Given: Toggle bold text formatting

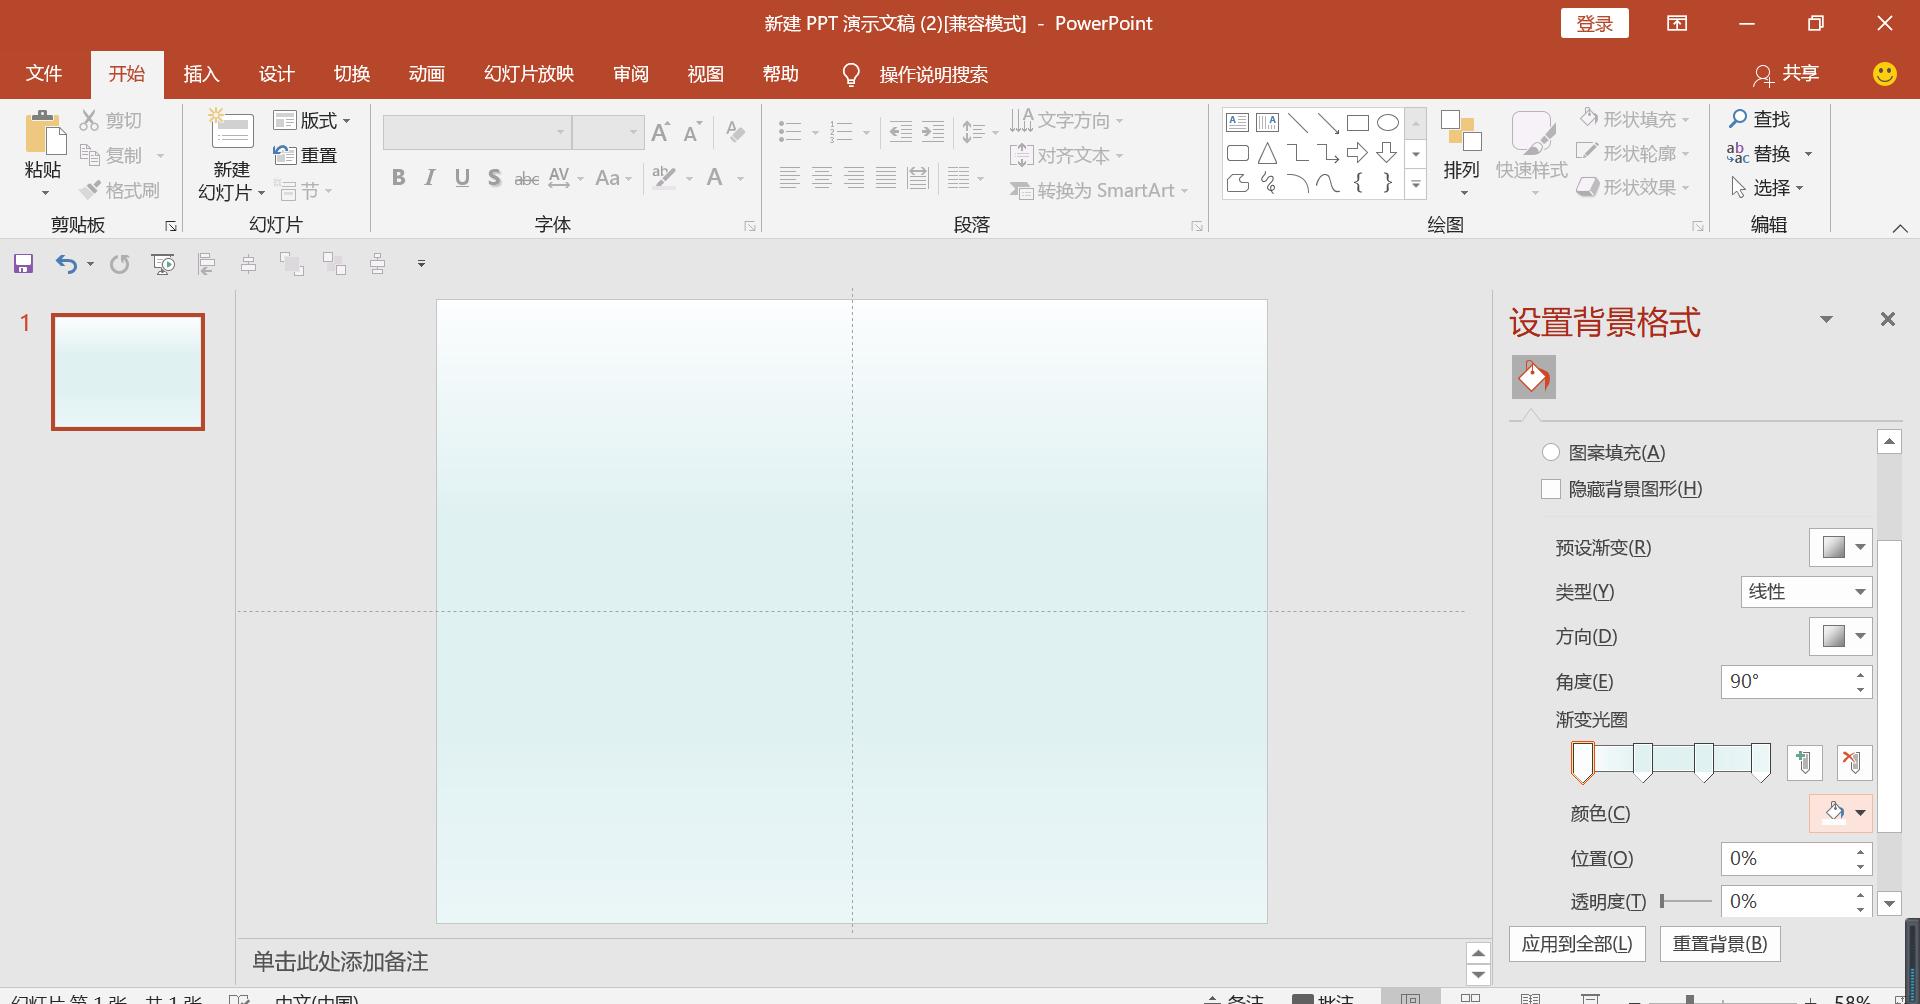Looking at the screenshot, I should coord(398,177).
